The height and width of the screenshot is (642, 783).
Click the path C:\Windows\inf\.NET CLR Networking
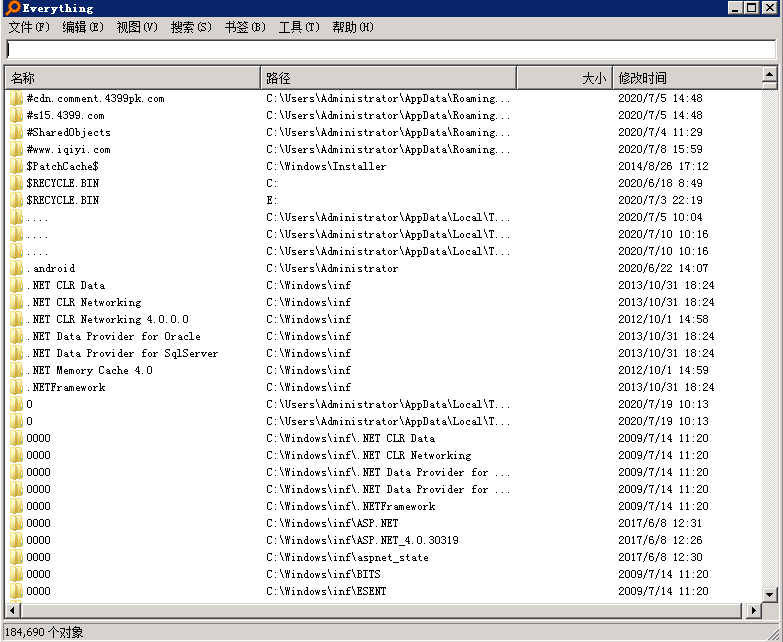(x=369, y=455)
